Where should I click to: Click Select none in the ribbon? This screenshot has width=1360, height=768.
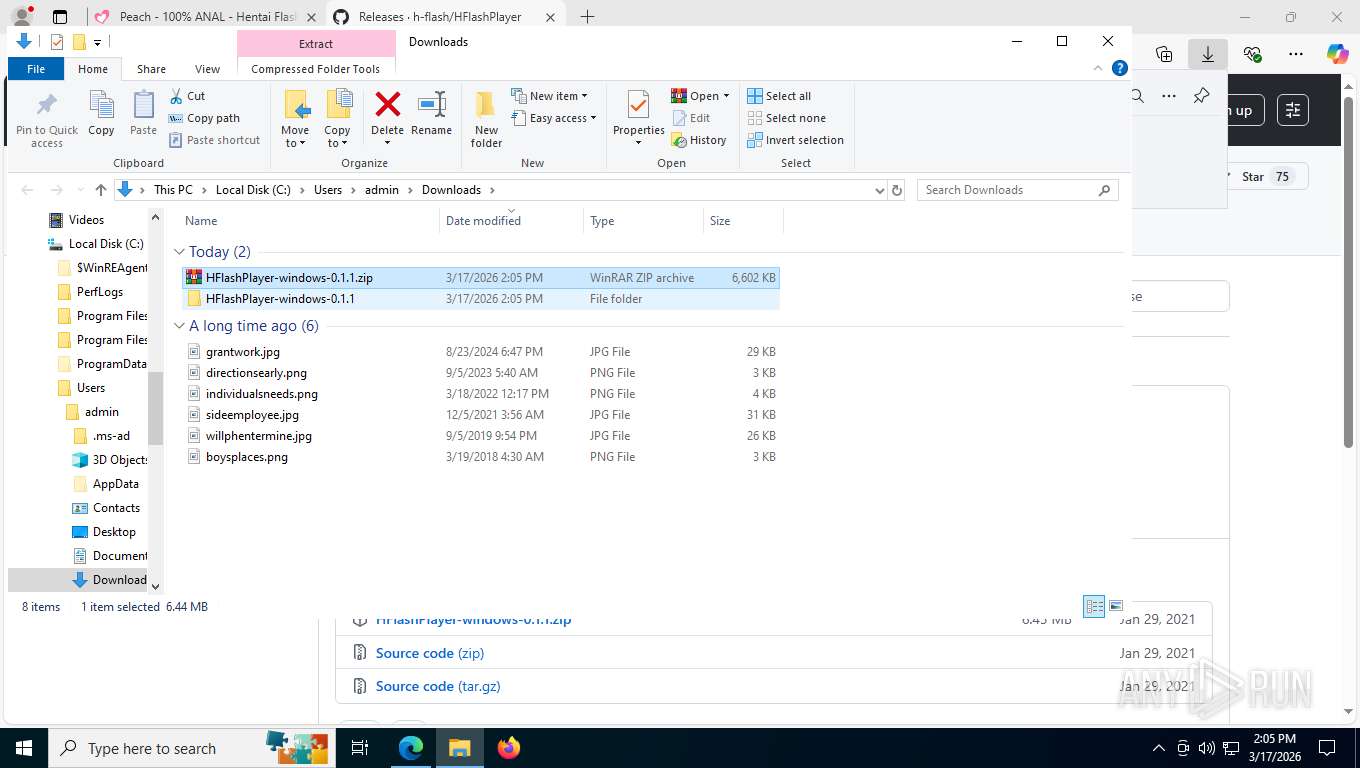tap(786, 118)
